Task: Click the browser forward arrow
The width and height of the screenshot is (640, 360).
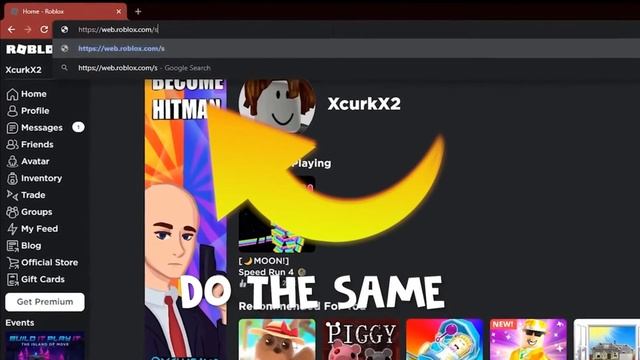Action: pos(28,29)
